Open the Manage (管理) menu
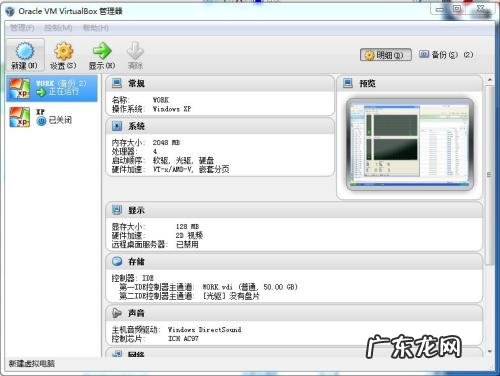The image size is (500, 376). [x=22, y=28]
